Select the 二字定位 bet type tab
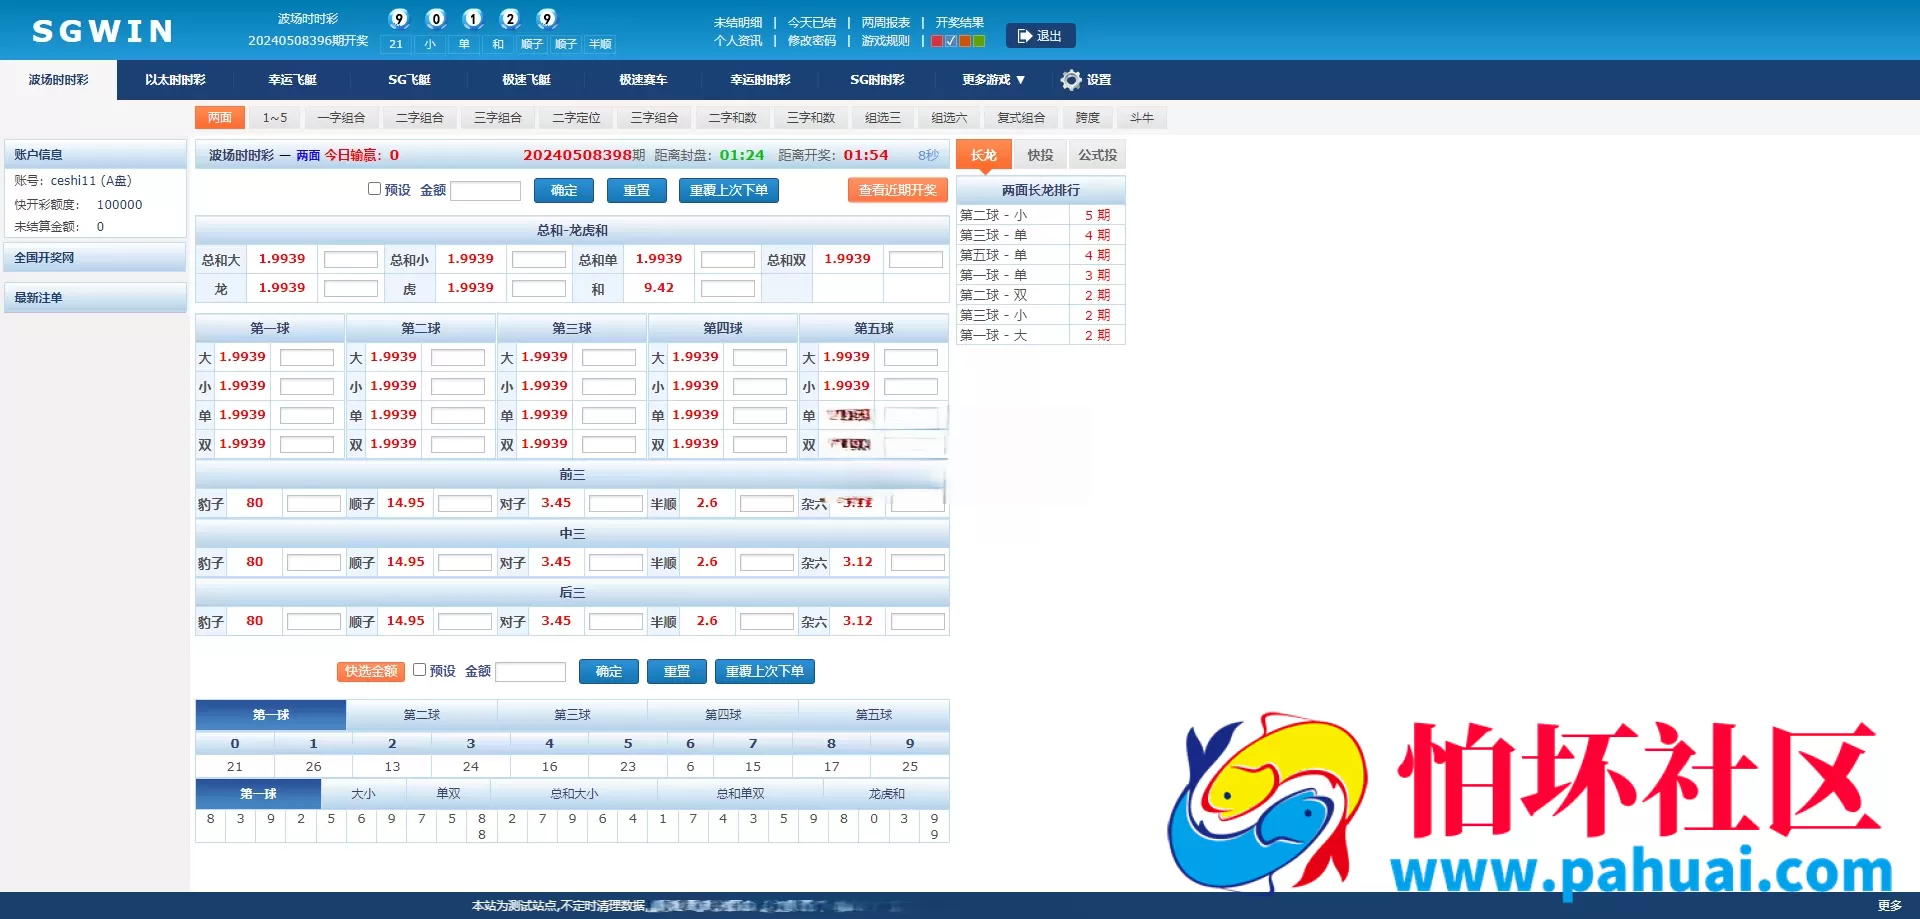Viewport: 1920px width, 919px height. (x=576, y=118)
